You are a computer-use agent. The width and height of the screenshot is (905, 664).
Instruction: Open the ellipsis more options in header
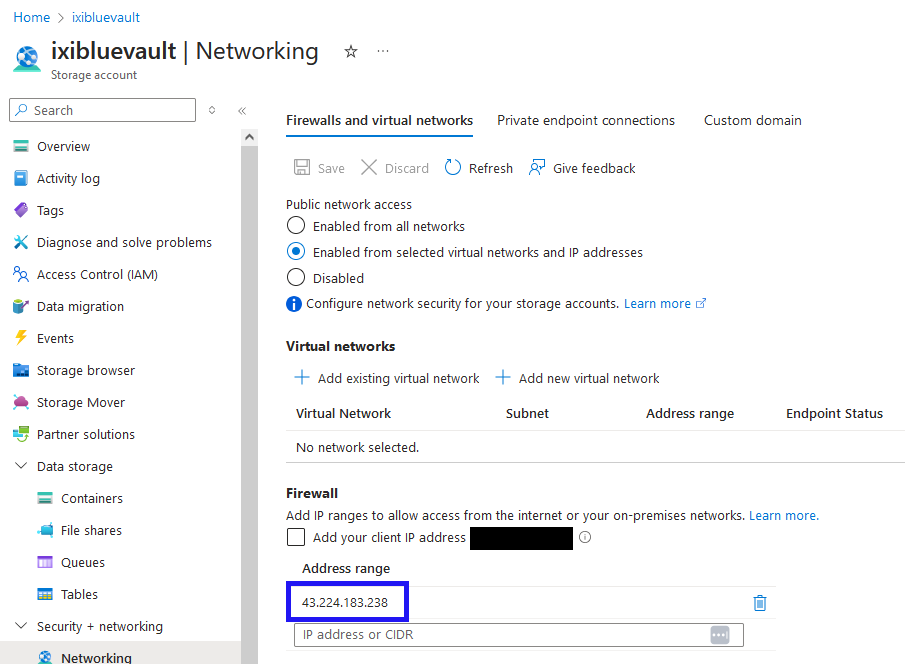click(x=383, y=51)
